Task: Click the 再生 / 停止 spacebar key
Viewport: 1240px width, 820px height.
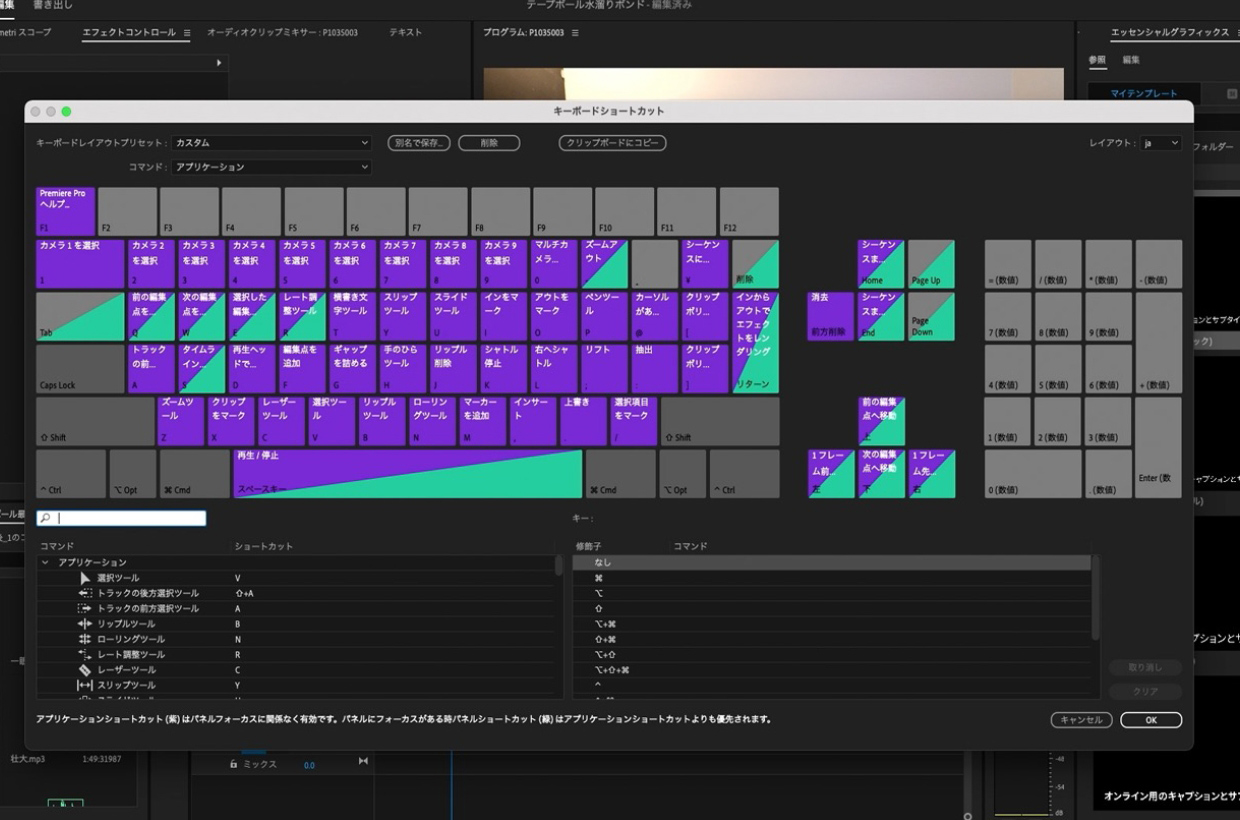Action: [408, 473]
